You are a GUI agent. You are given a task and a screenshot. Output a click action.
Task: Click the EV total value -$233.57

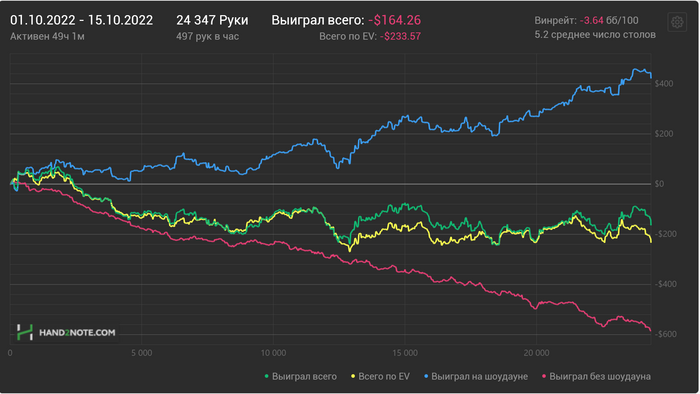point(400,37)
